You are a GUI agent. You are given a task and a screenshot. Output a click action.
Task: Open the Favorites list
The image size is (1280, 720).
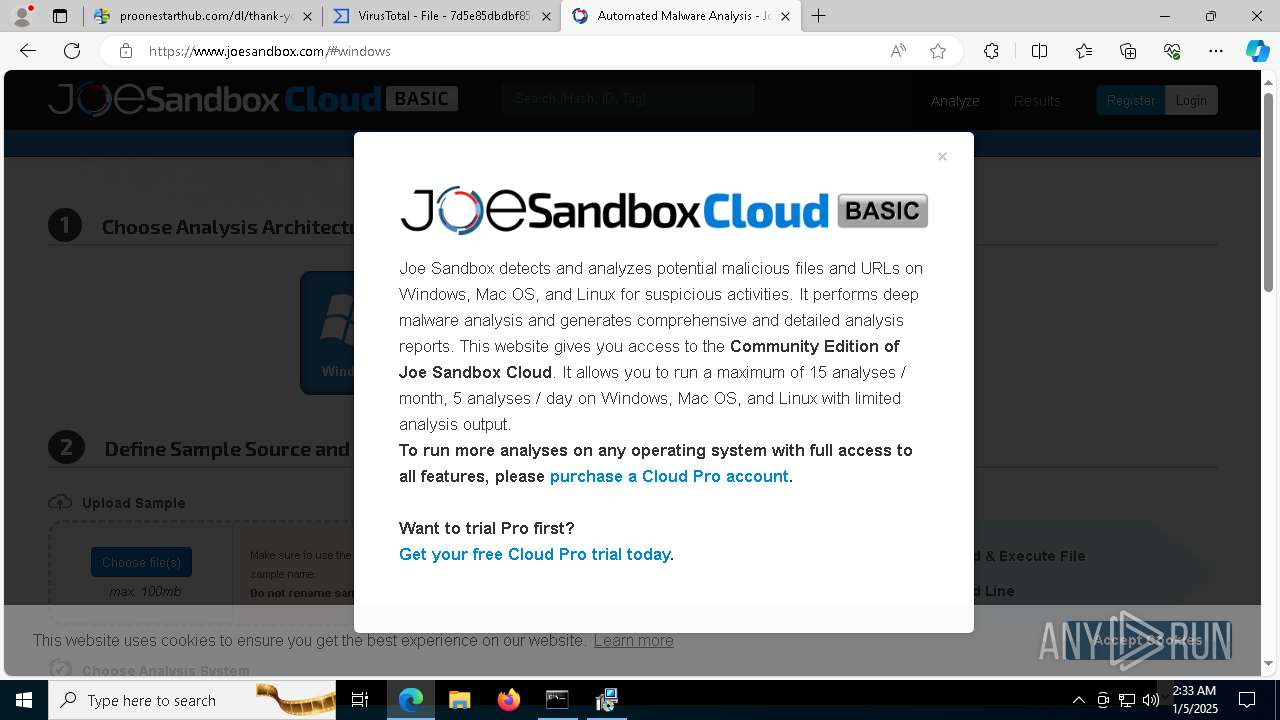pos(1084,51)
